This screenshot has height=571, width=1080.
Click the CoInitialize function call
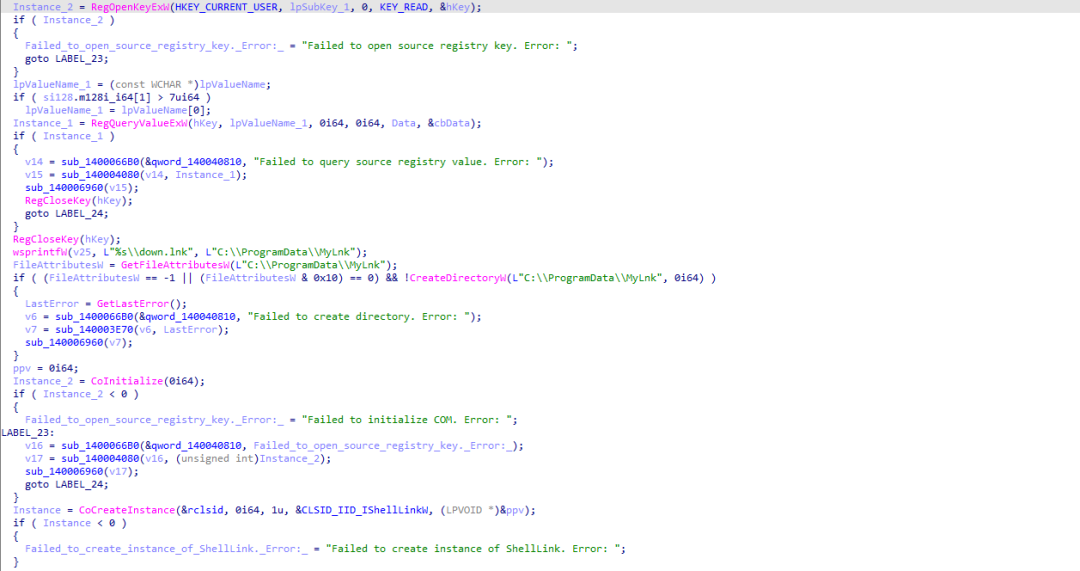pyautogui.click(x=127, y=381)
